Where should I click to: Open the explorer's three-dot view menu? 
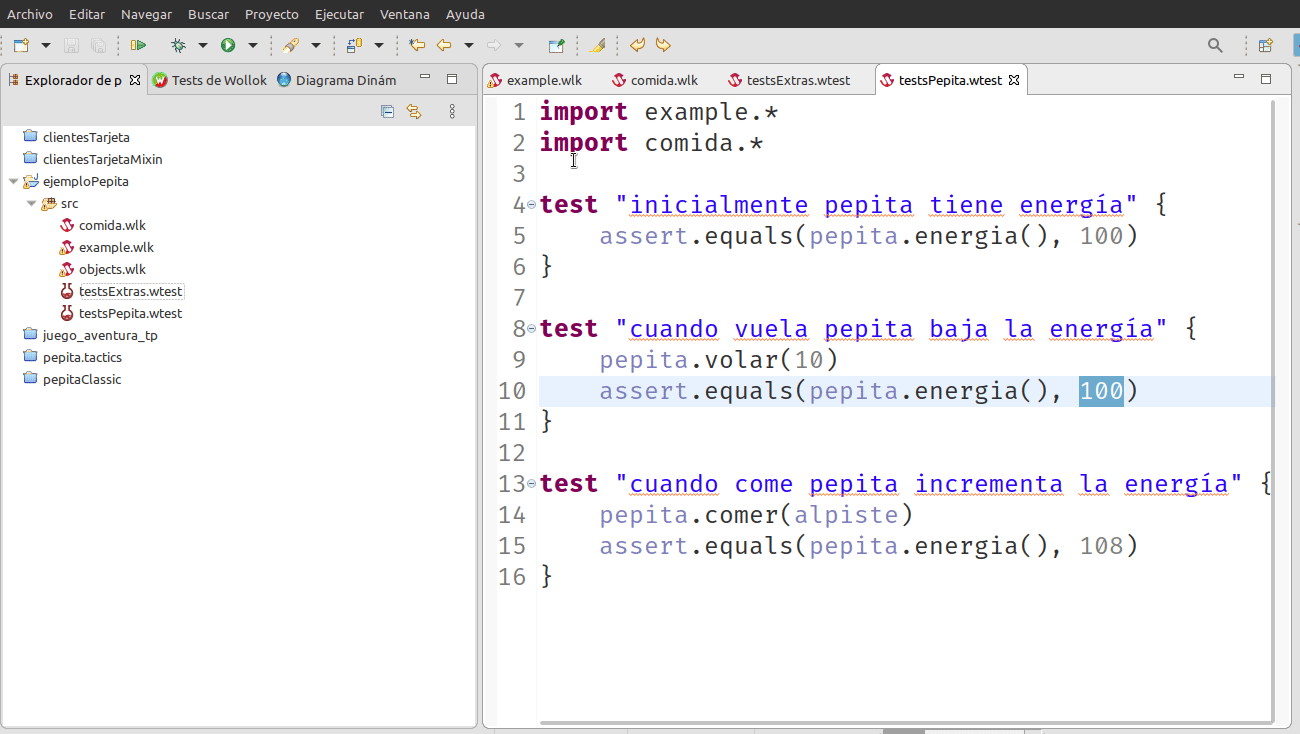point(452,112)
